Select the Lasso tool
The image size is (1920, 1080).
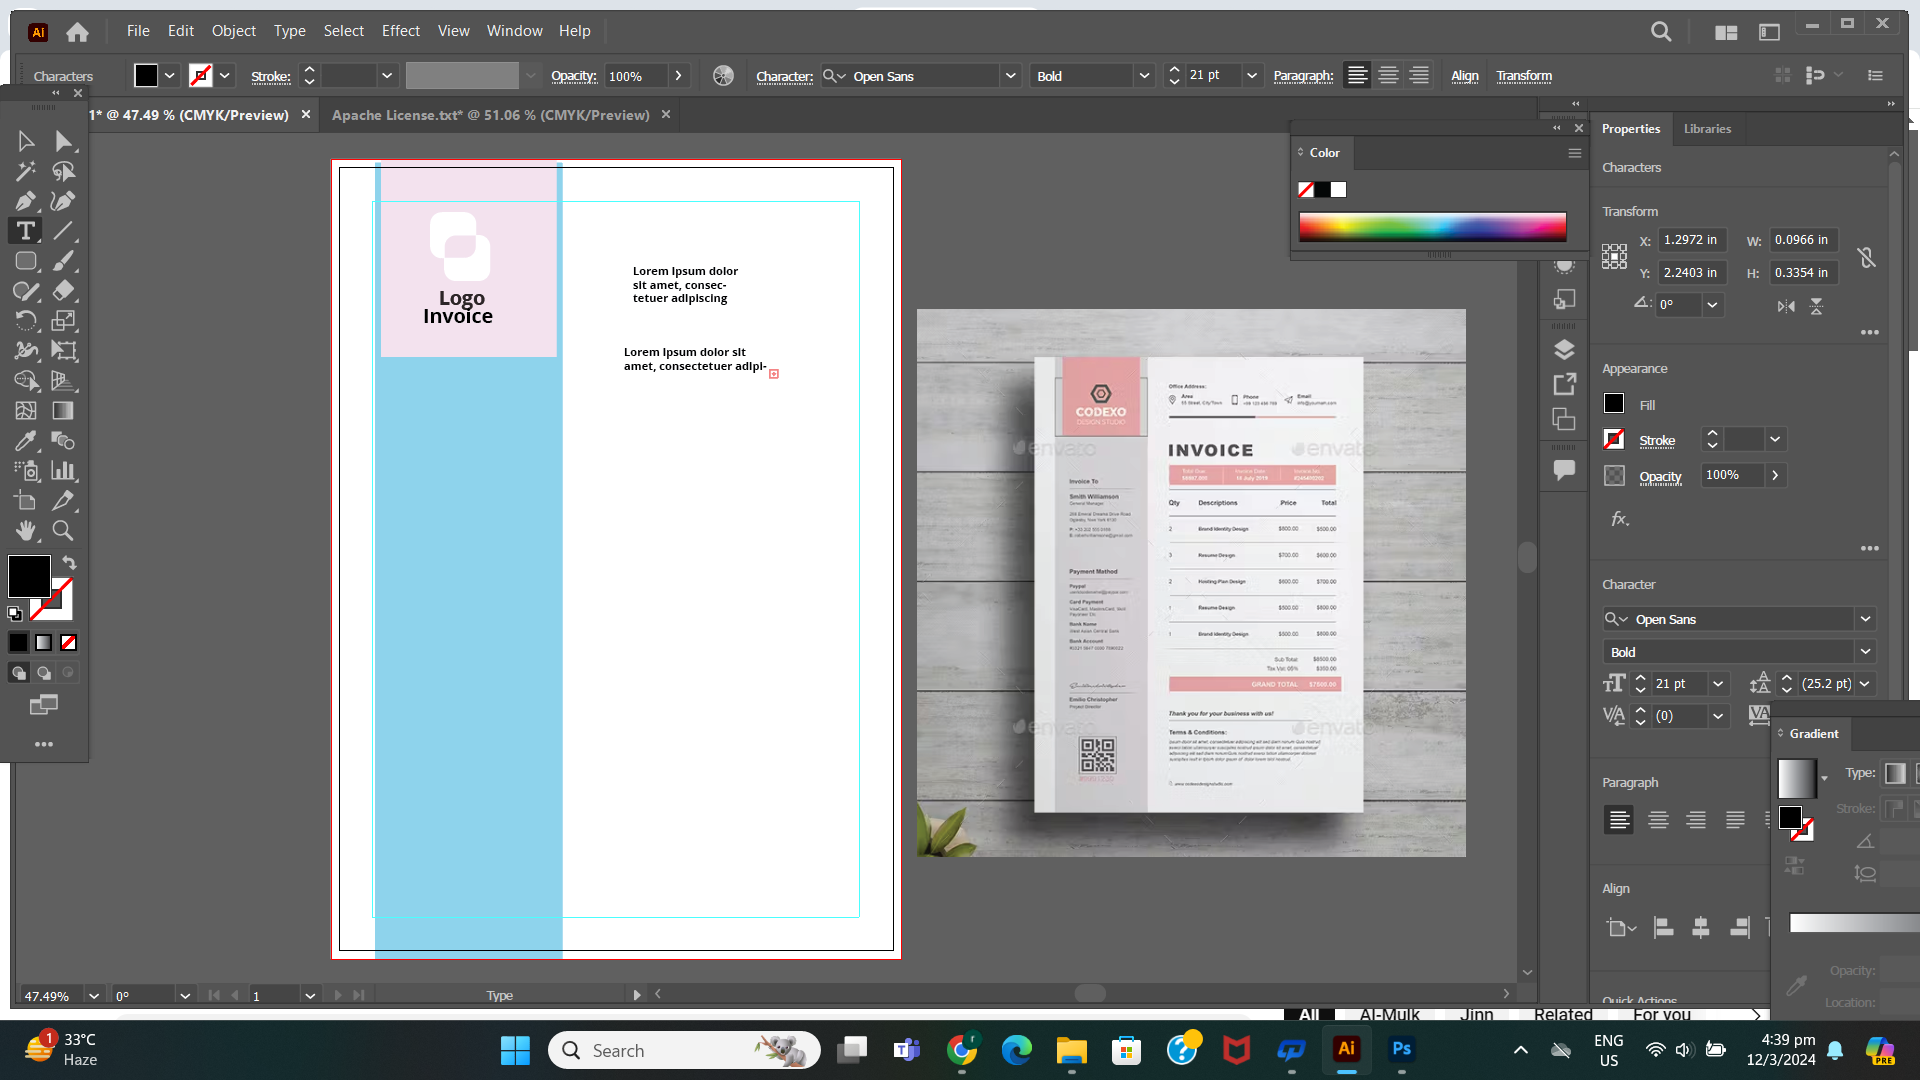click(x=63, y=171)
